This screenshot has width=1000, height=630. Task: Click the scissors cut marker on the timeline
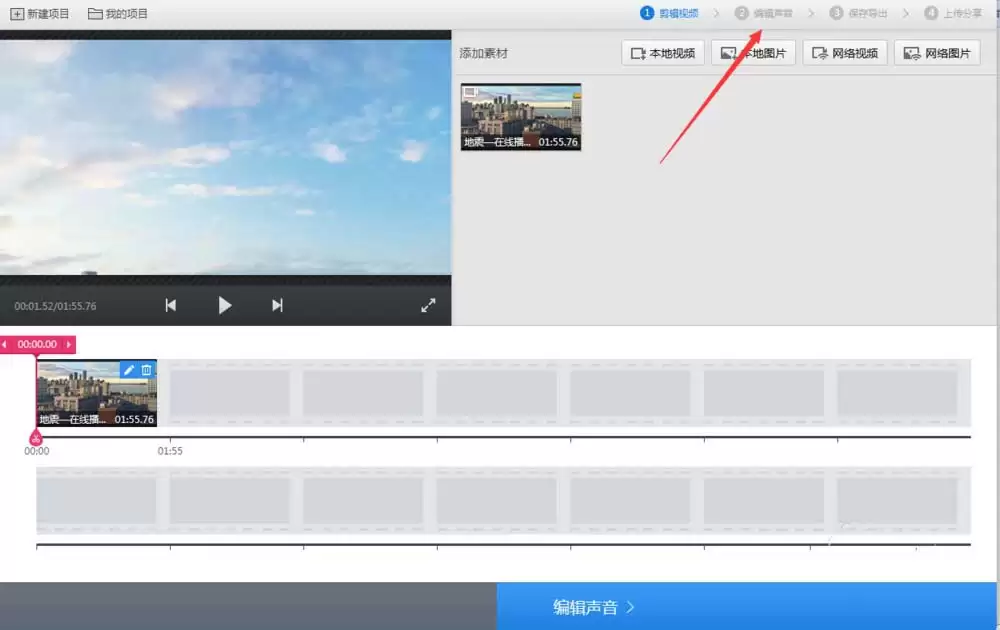point(36,438)
